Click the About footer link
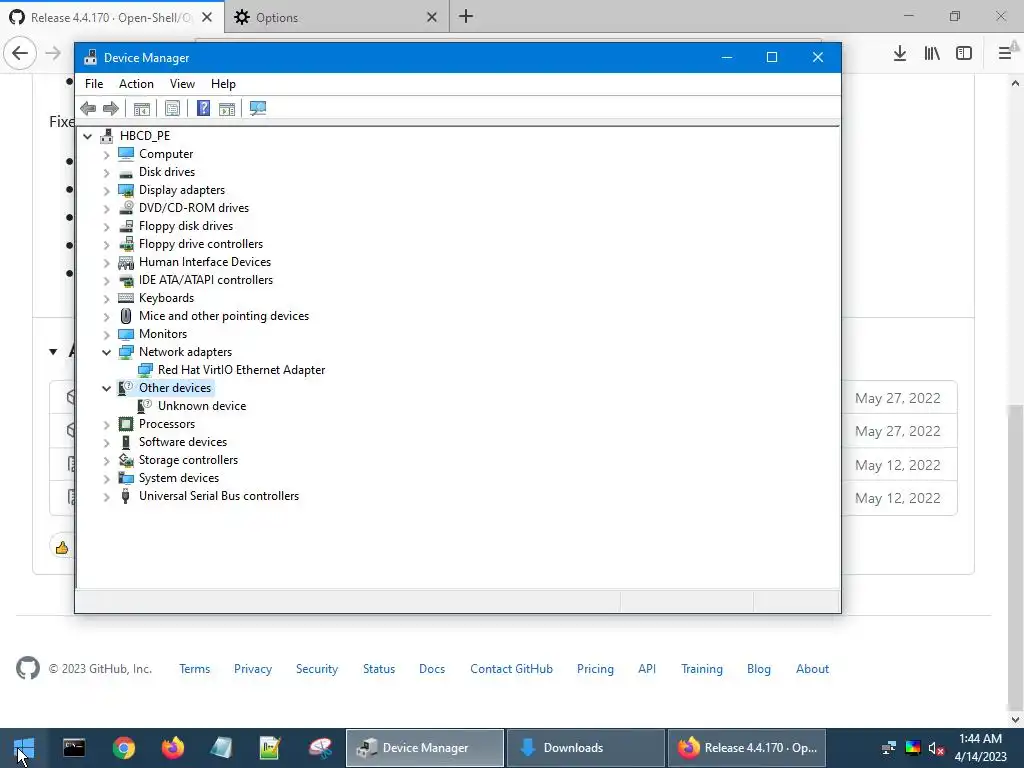This screenshot has height=768, width=1024. point(812,669)
